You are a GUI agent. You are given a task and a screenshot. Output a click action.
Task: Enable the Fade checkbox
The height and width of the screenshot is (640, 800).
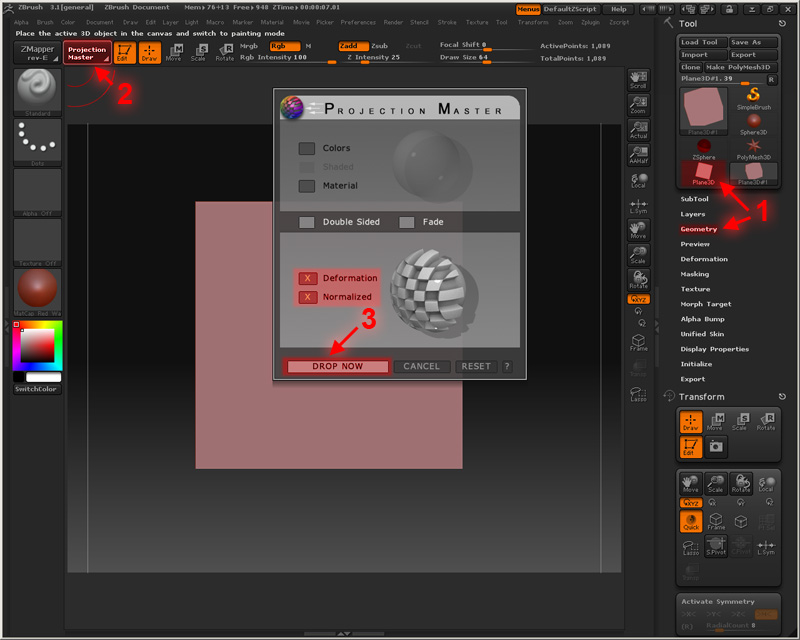click(407, 222)
